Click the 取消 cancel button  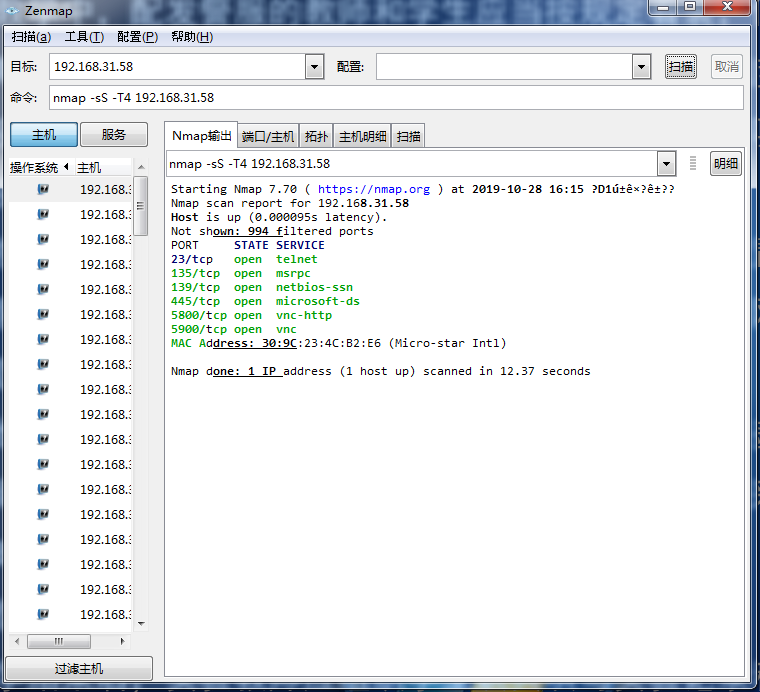click(x=727, y=66)
